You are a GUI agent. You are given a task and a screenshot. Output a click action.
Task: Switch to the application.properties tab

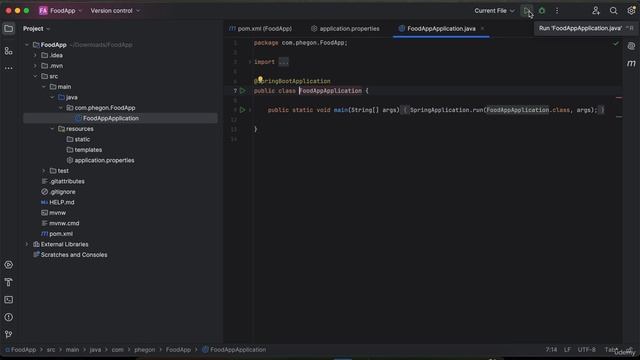pos(345,29)
